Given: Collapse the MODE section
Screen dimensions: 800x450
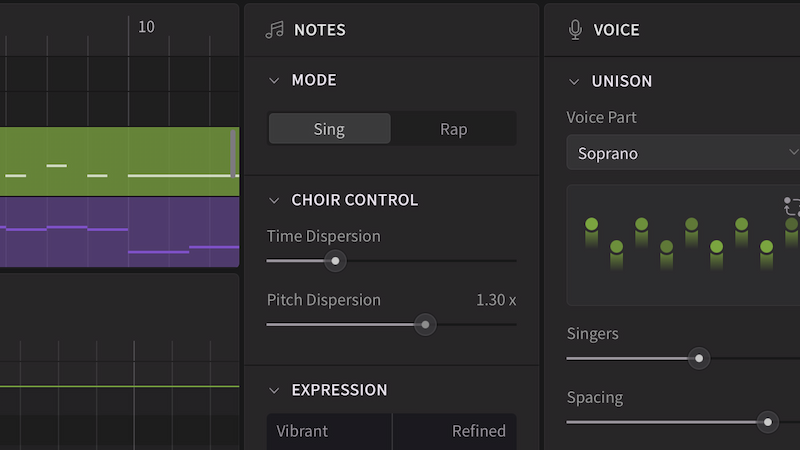Looking at the screenshot, I should 274,80.
